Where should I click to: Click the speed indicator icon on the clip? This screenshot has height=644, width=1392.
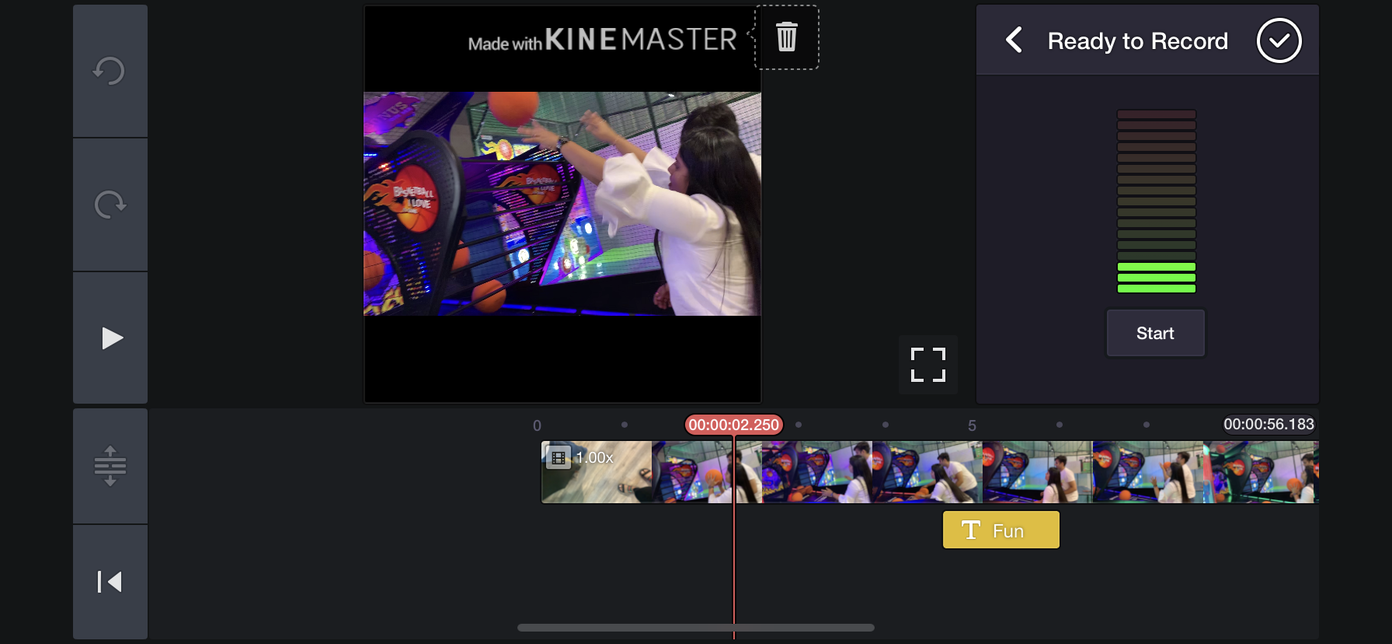(561, 458)
